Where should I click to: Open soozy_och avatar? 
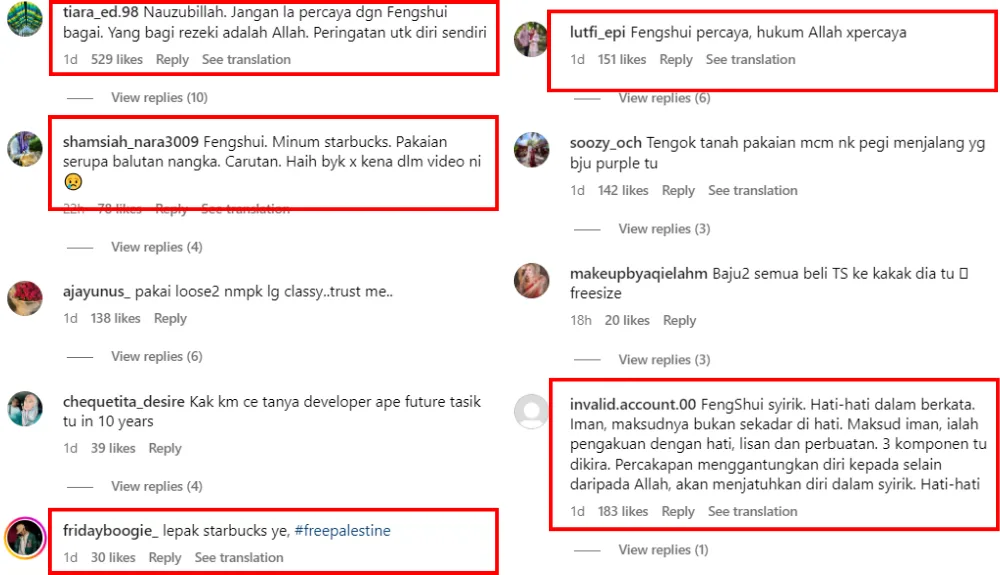point(531,150)
